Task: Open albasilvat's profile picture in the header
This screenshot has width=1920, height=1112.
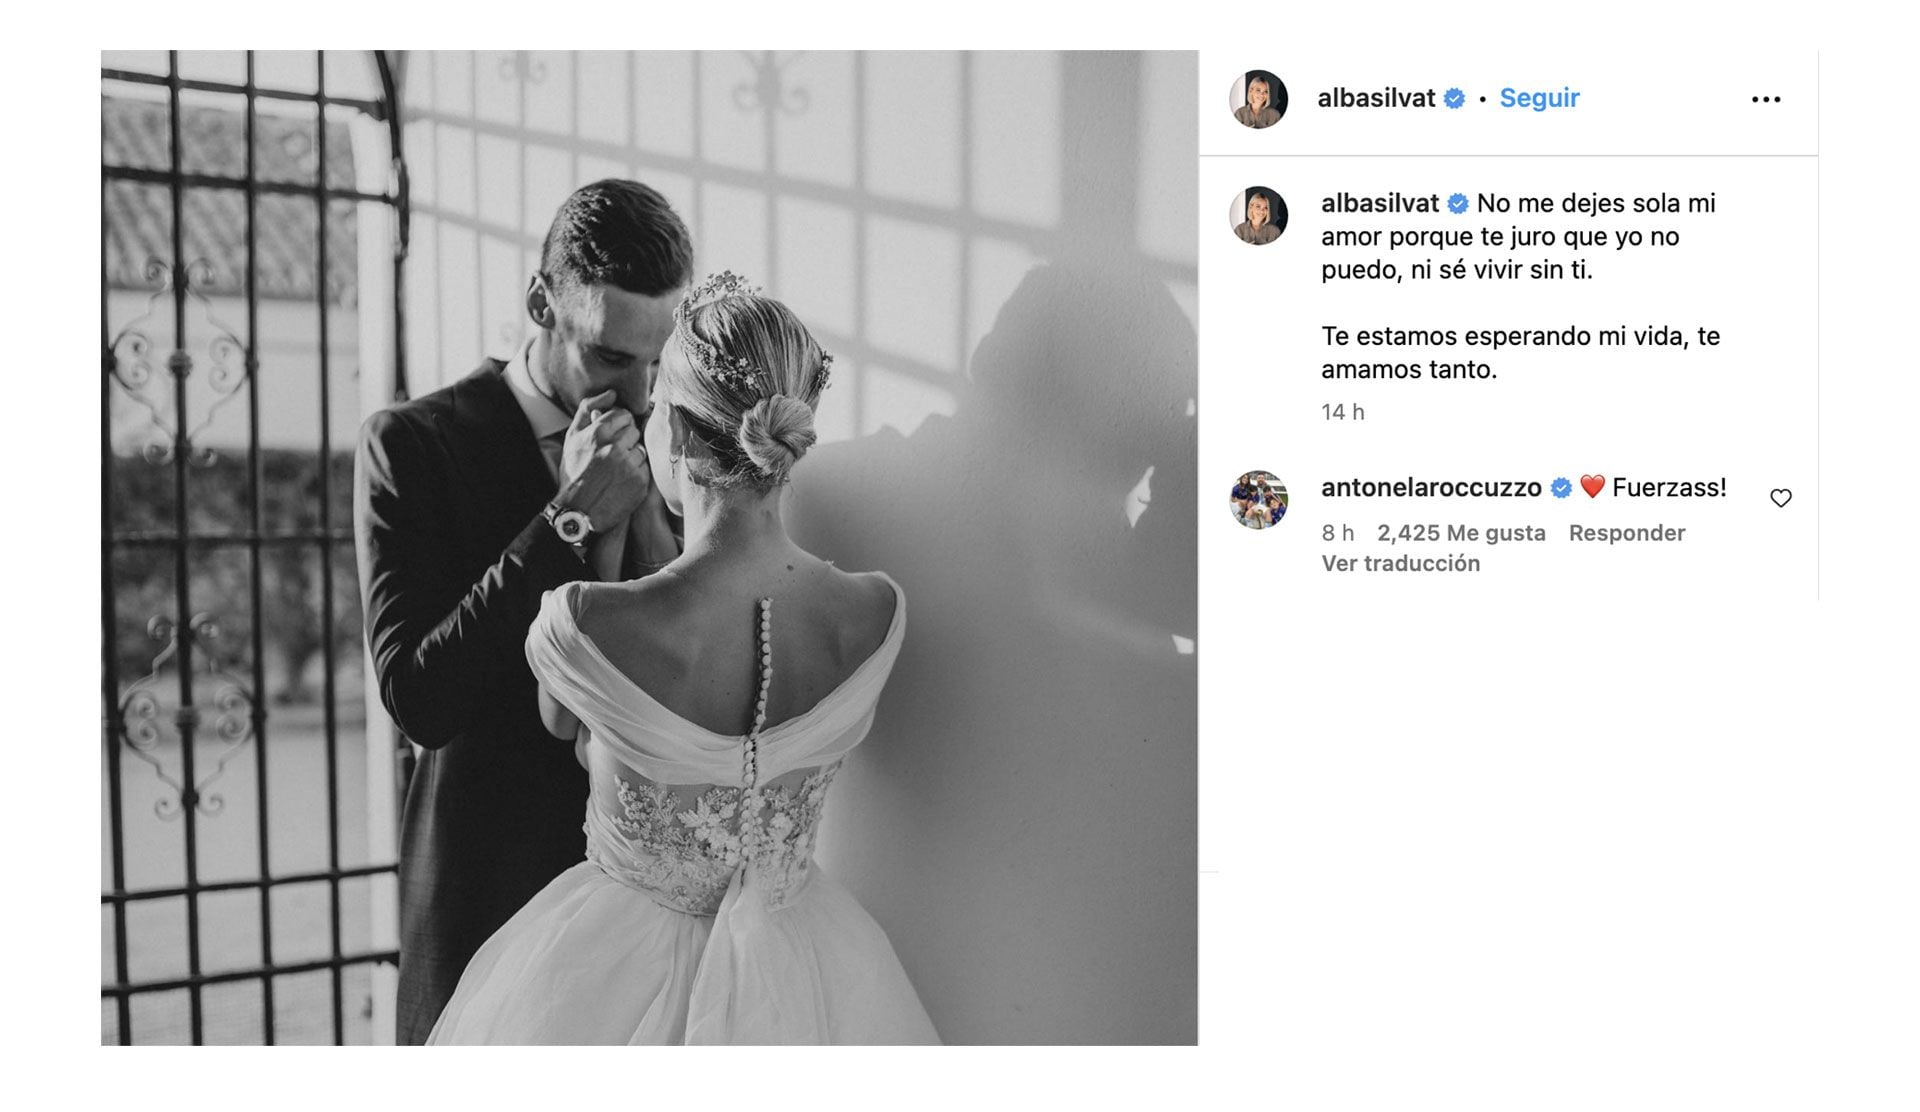Action: pyautogui.click(x=1258, y=99)
